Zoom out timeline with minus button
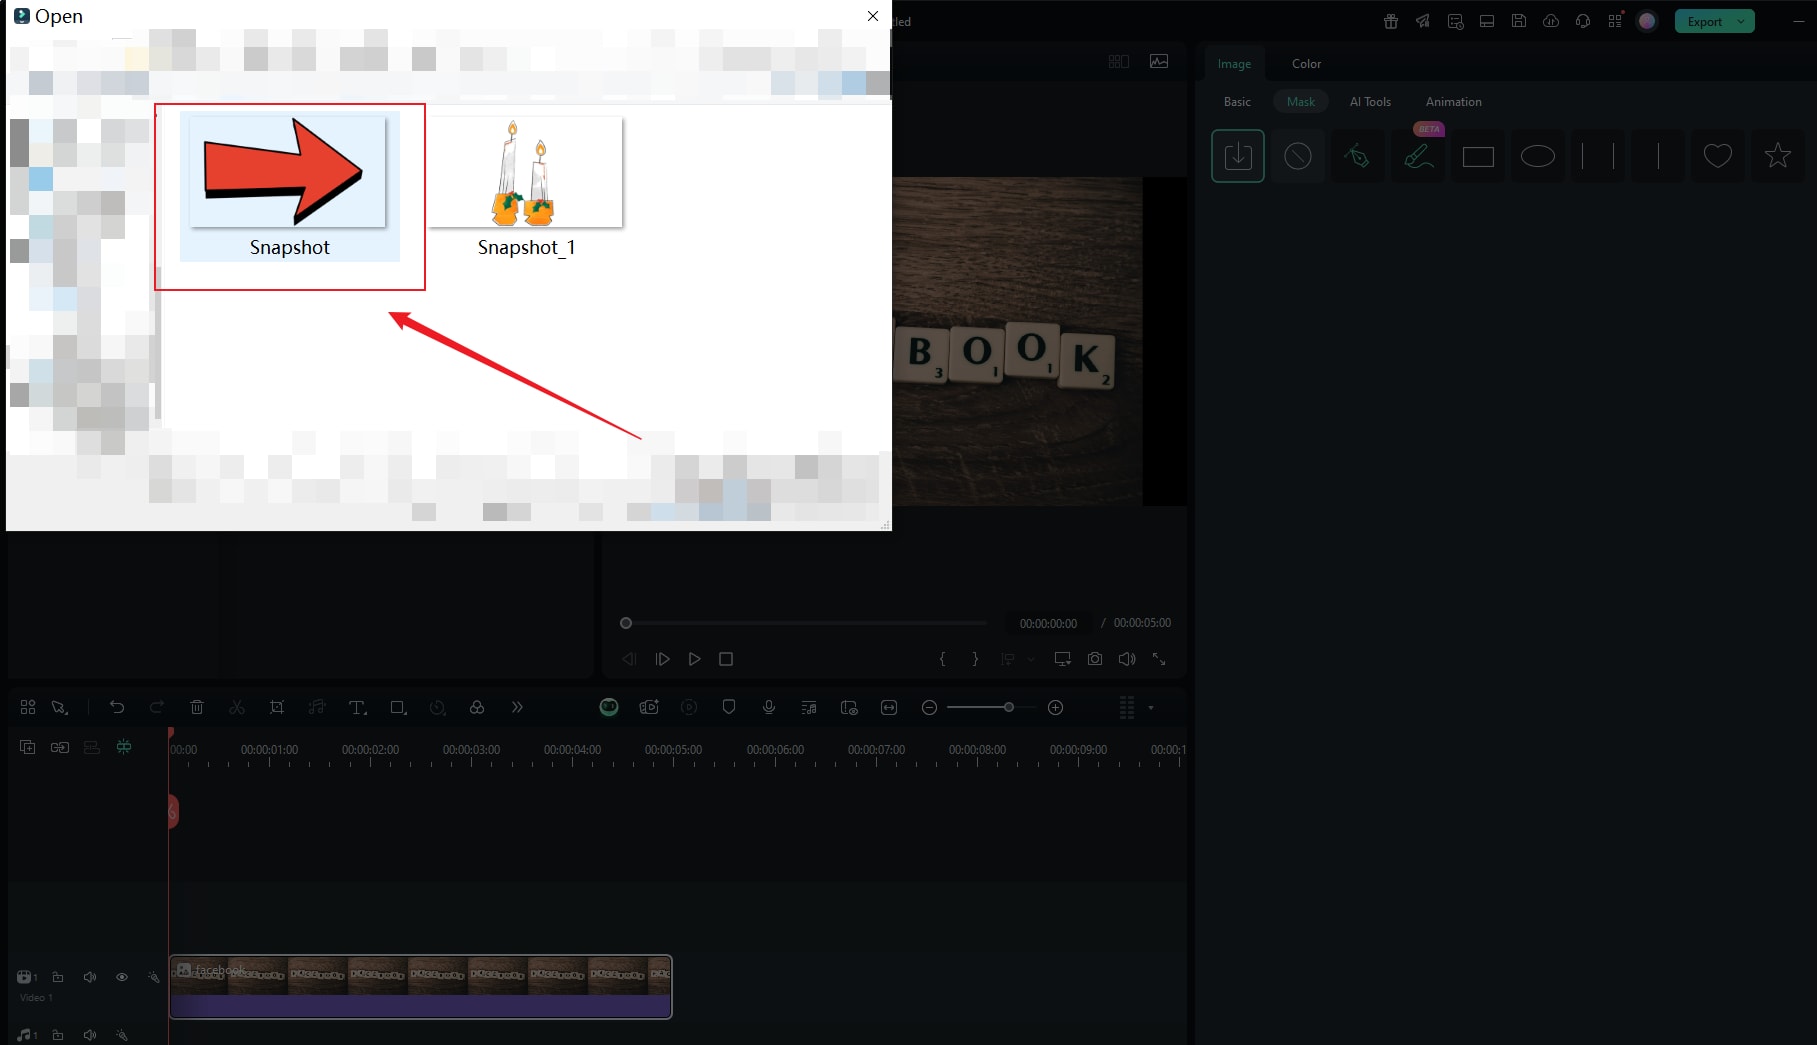Viewport: 1817px width, 1045px height. pos(929,707)
